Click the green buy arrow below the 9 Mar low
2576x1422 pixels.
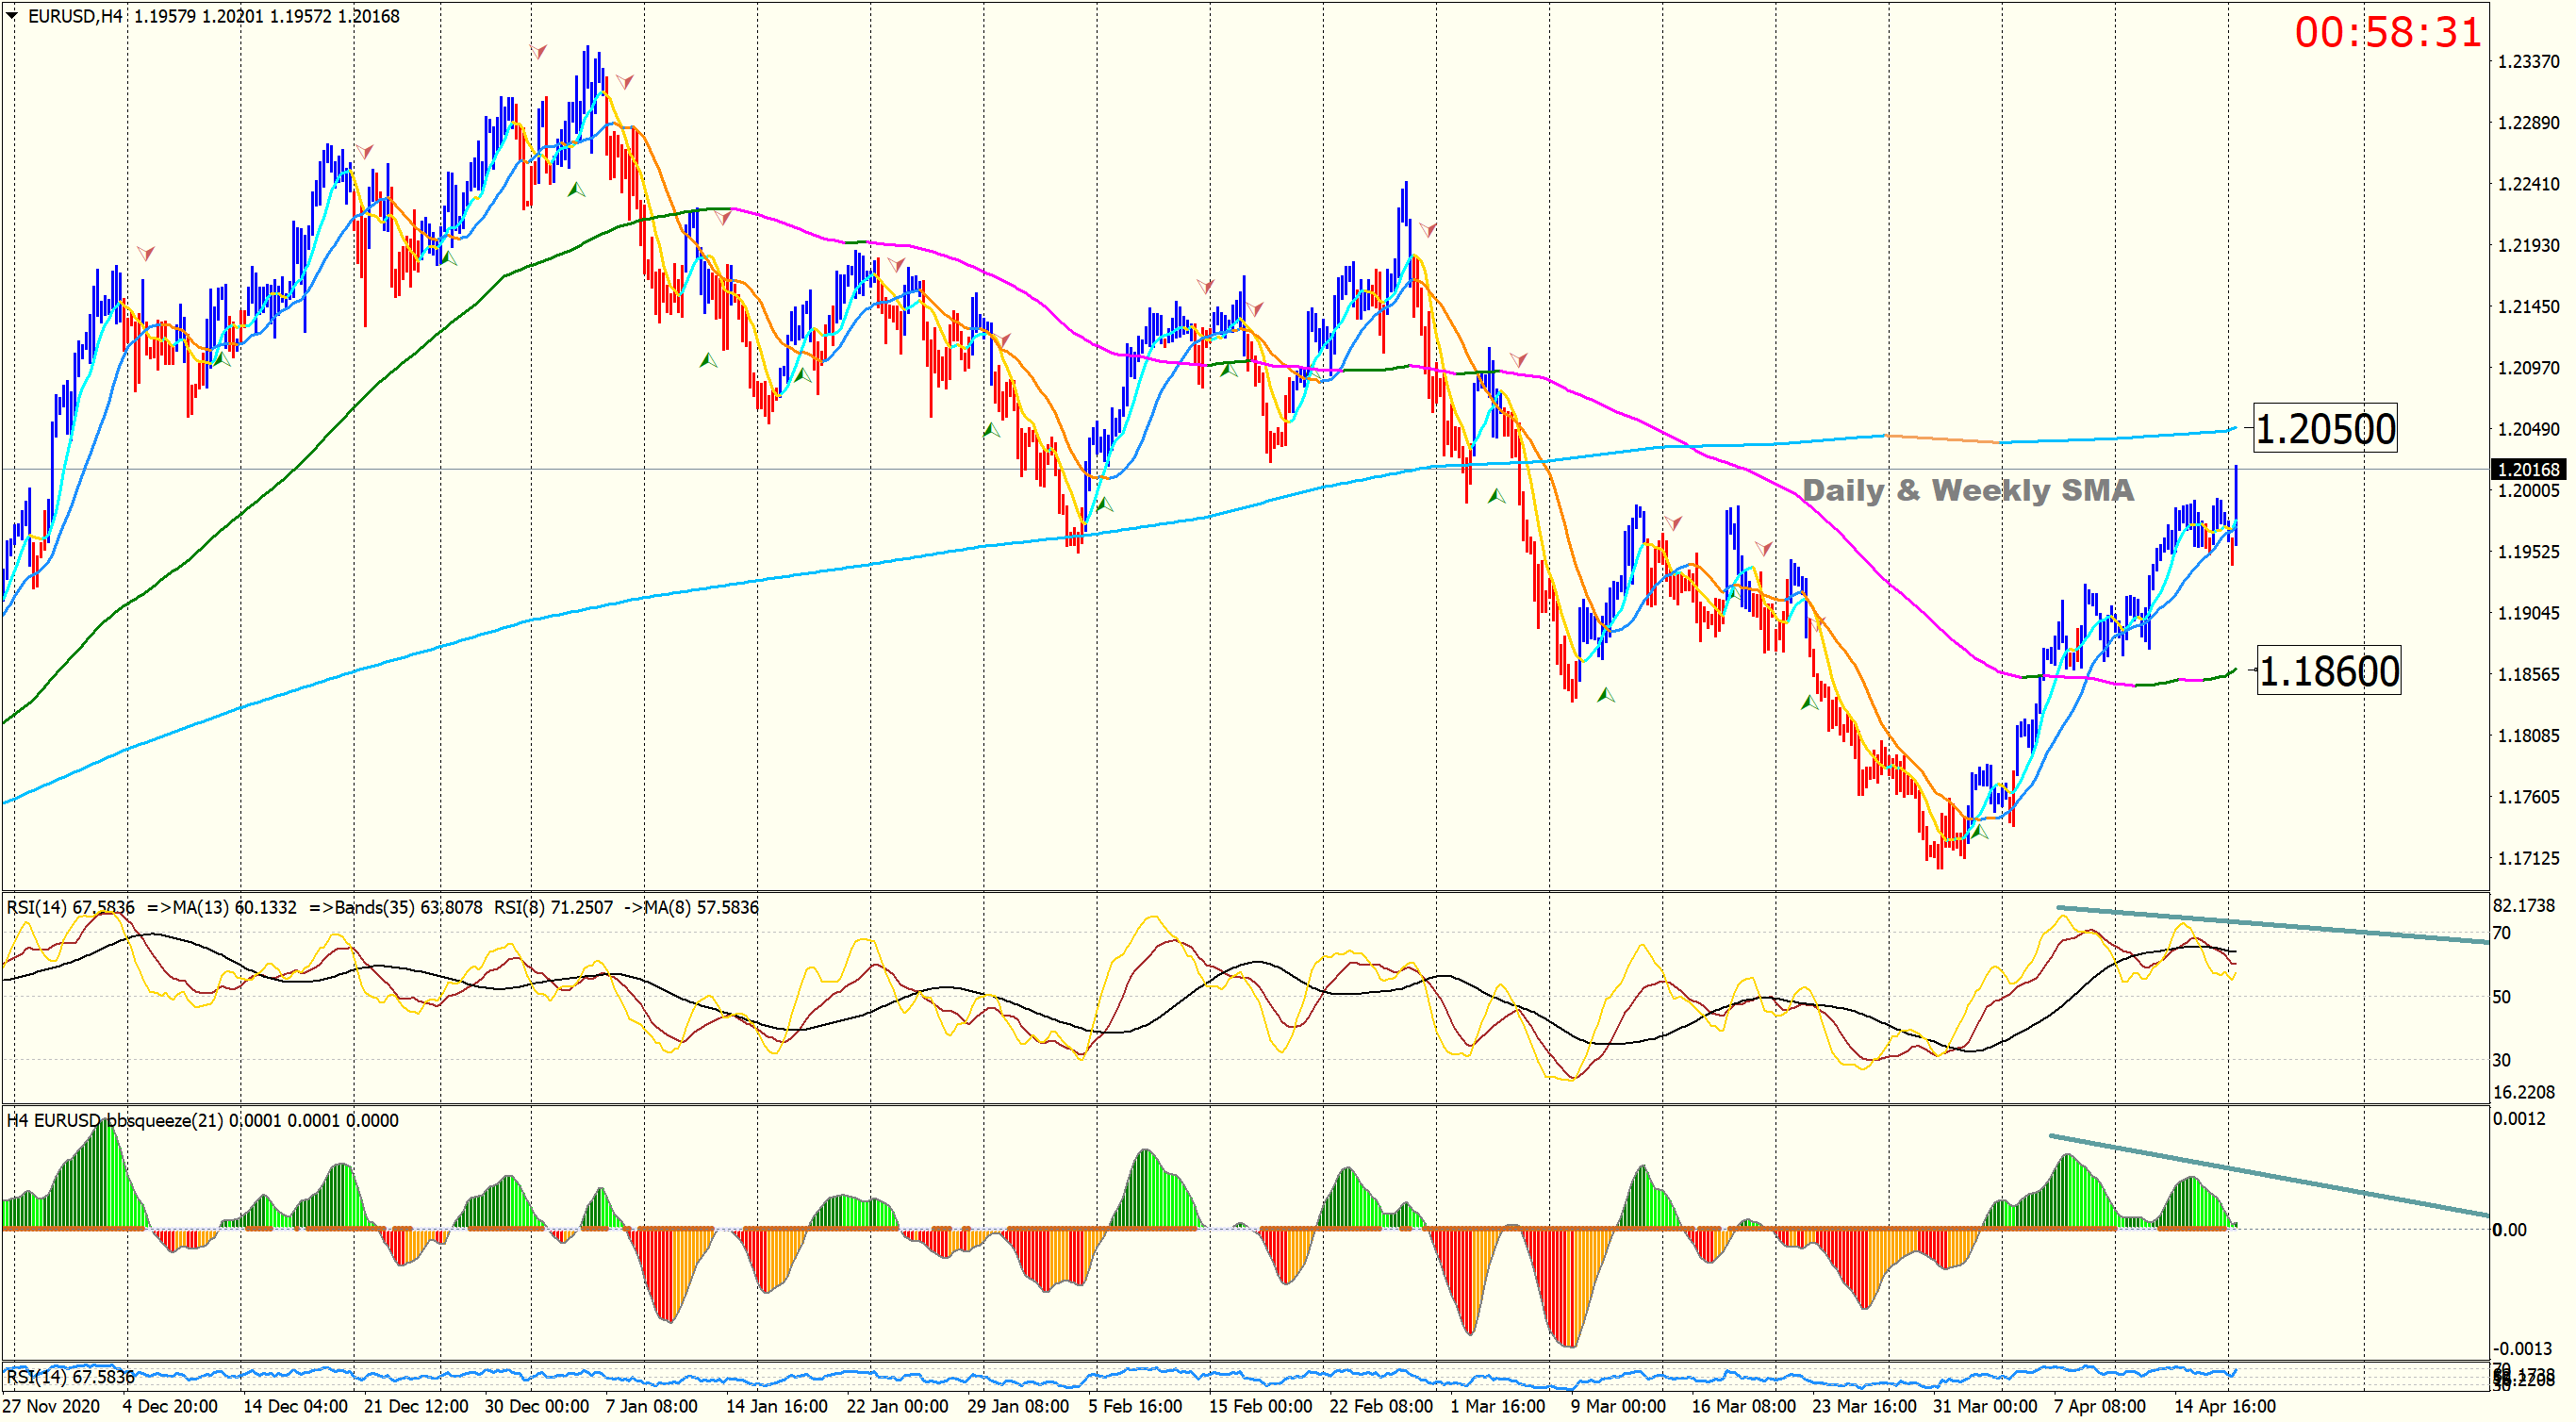tap(1605, 694)
